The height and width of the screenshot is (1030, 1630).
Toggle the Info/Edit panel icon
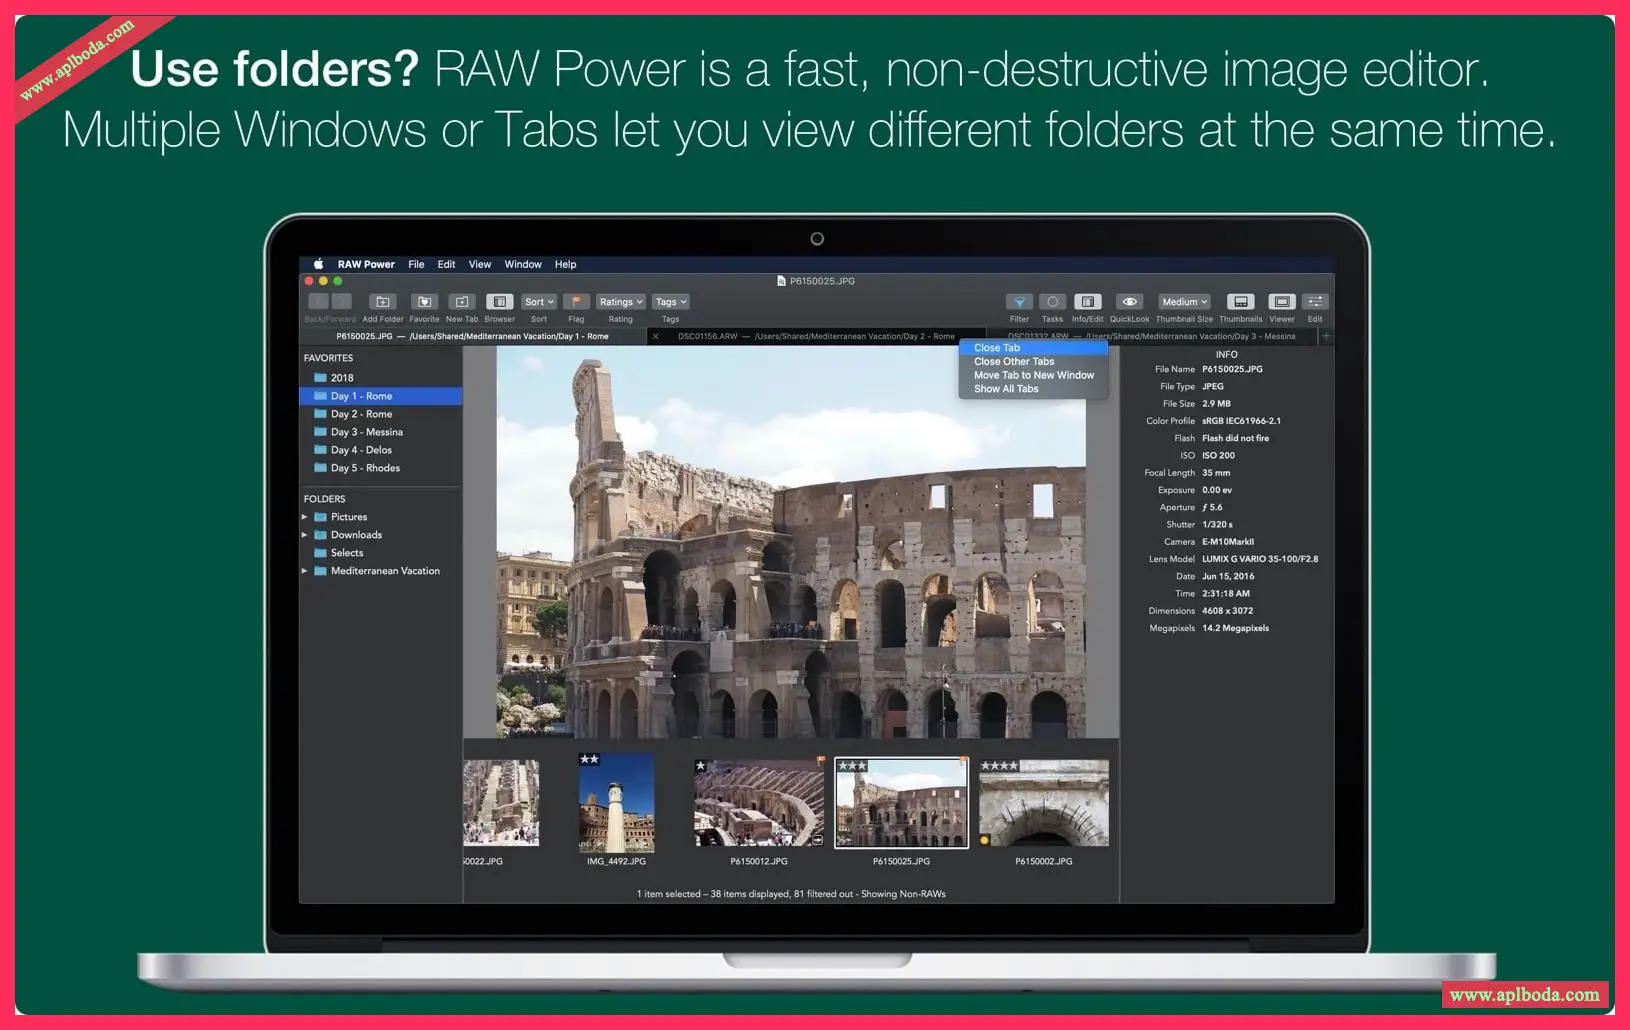point(1087,302)
